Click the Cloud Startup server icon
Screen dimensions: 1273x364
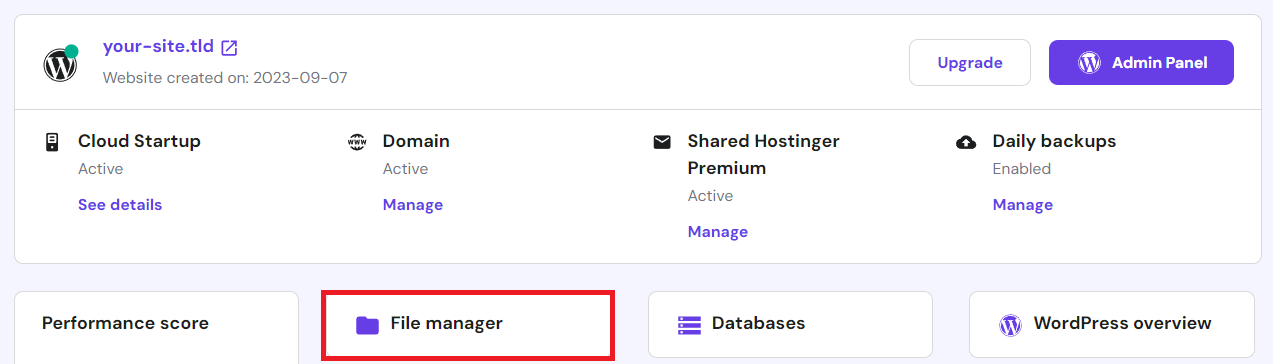point(52,142)
